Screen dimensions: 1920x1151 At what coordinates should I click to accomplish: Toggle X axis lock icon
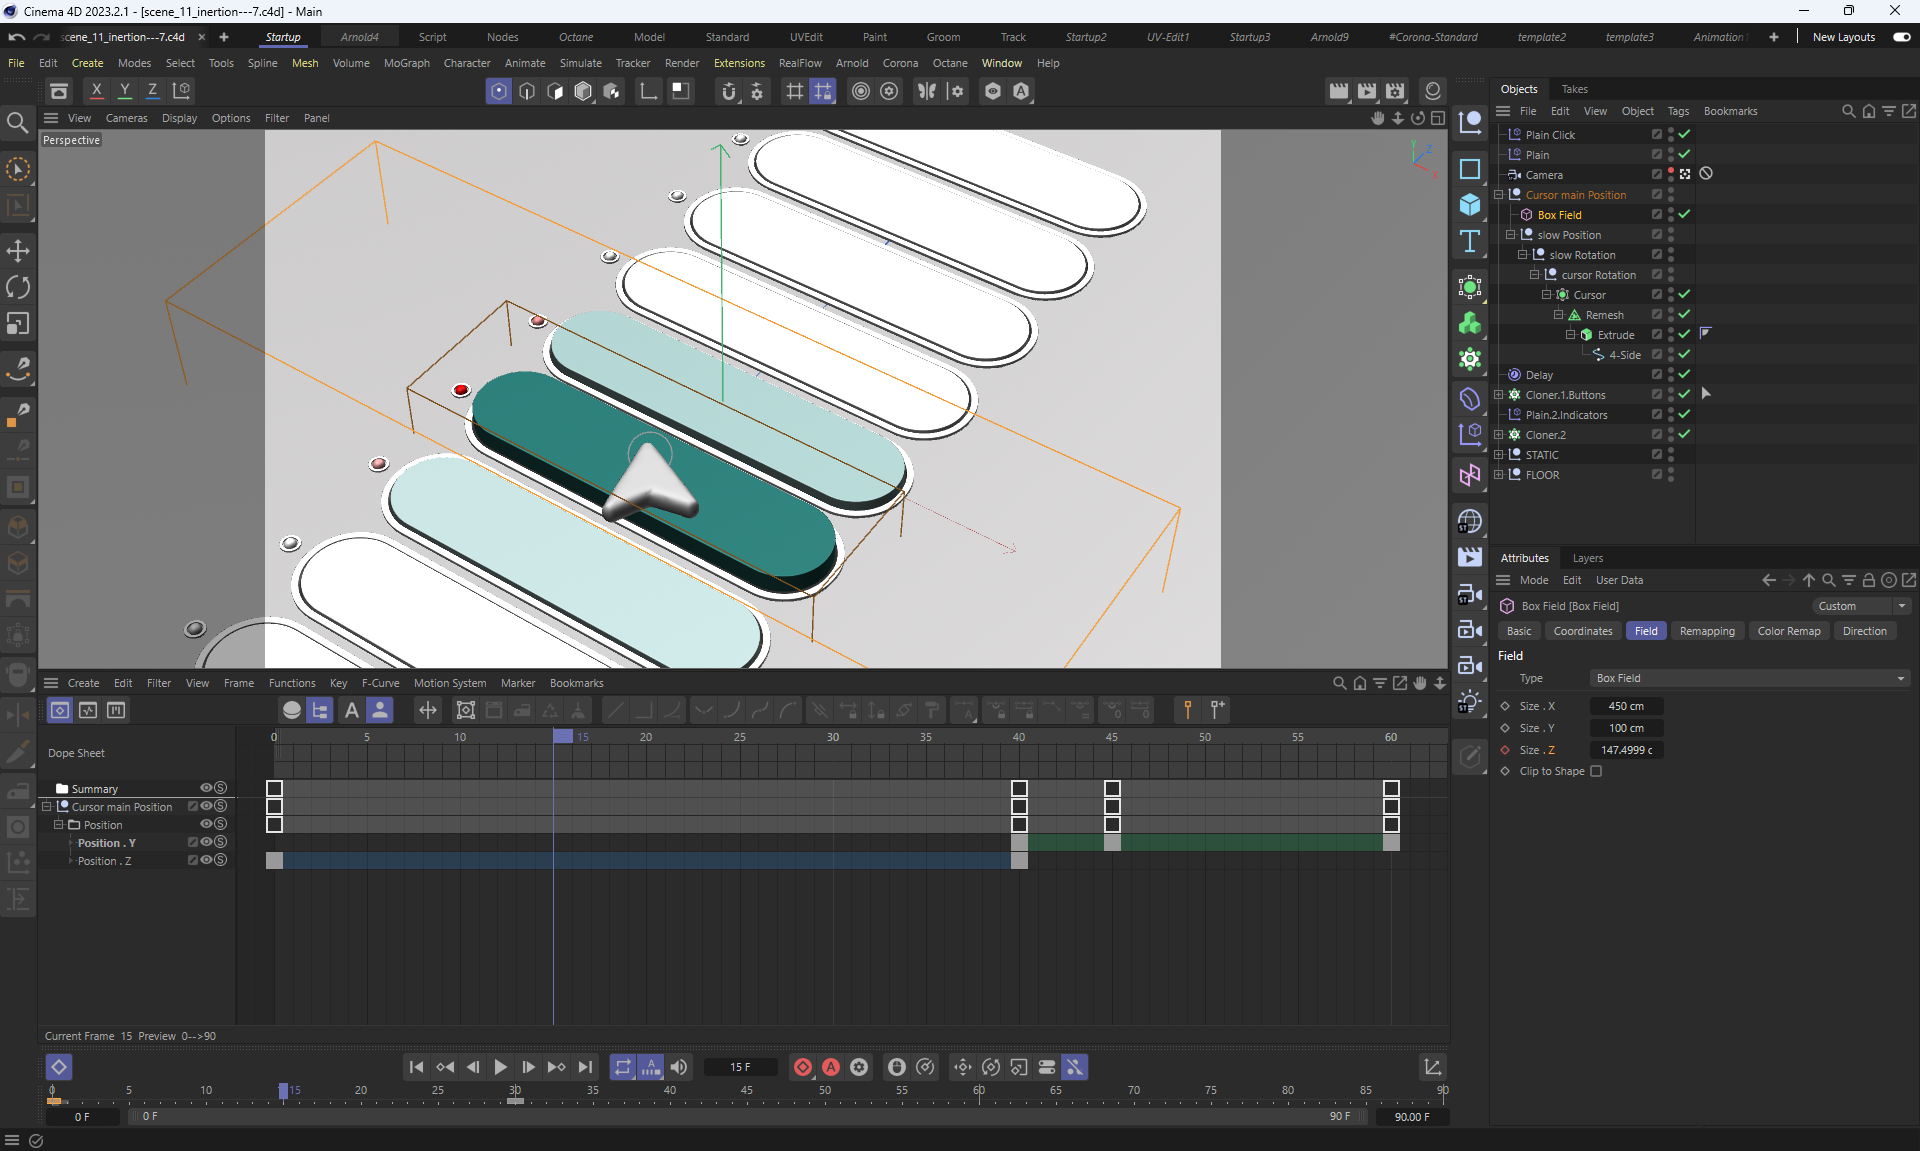click(x=97, y=91)
